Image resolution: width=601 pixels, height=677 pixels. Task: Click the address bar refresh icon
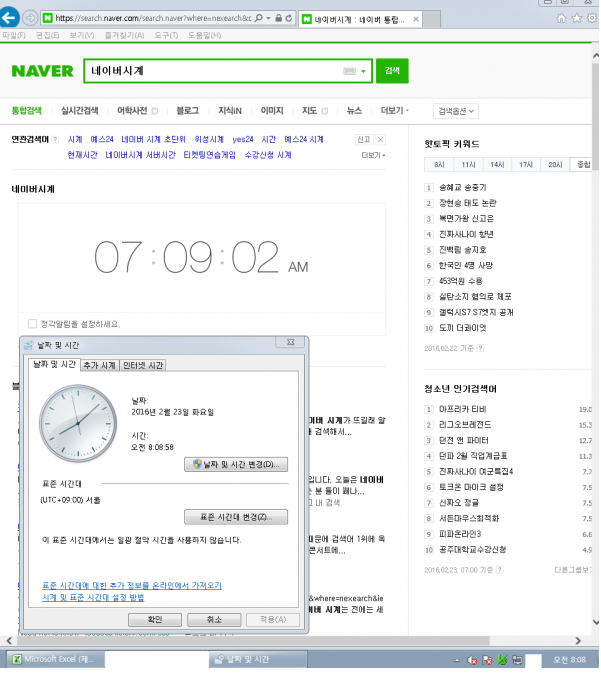pos(288,18)
